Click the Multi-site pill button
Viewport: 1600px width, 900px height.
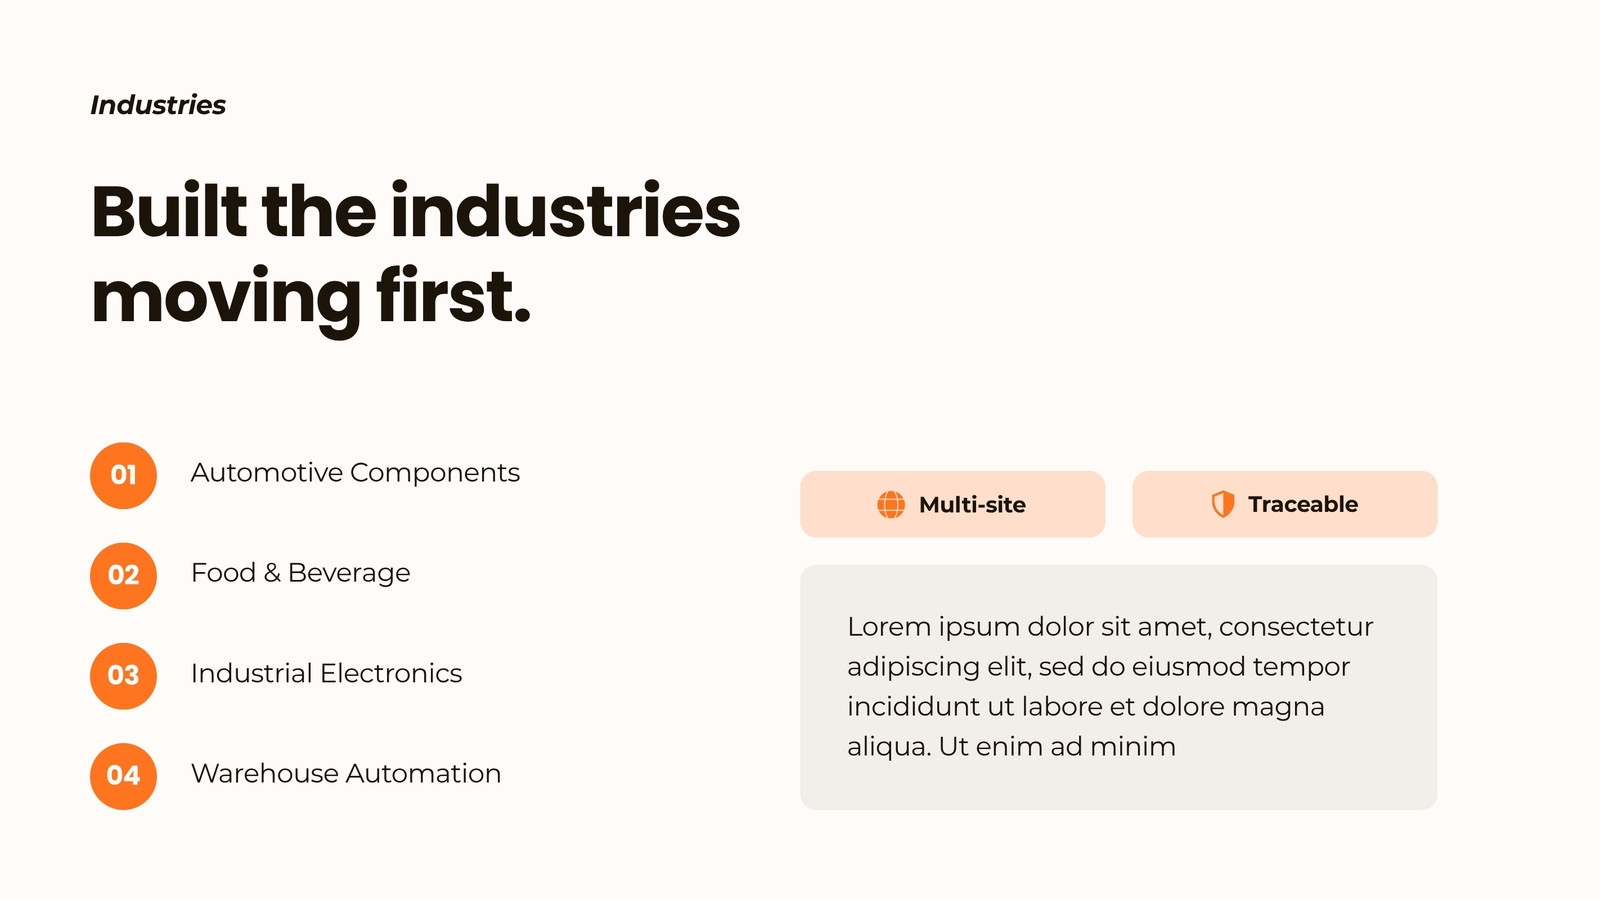(x=952, y=504)
